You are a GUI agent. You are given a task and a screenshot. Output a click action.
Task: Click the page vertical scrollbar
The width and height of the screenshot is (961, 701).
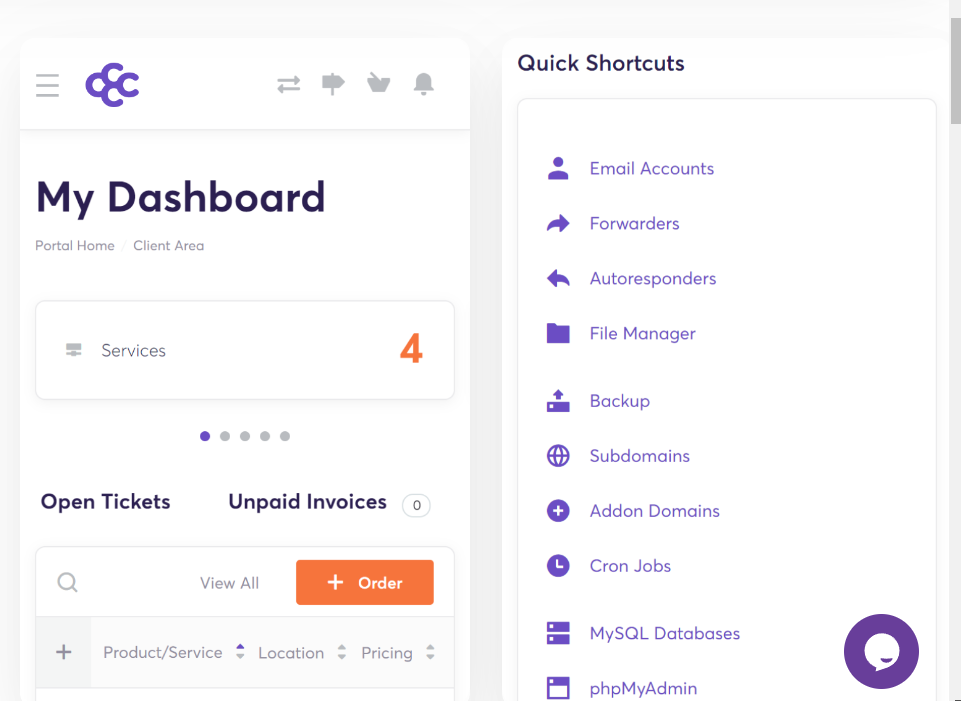coord(955,70)
